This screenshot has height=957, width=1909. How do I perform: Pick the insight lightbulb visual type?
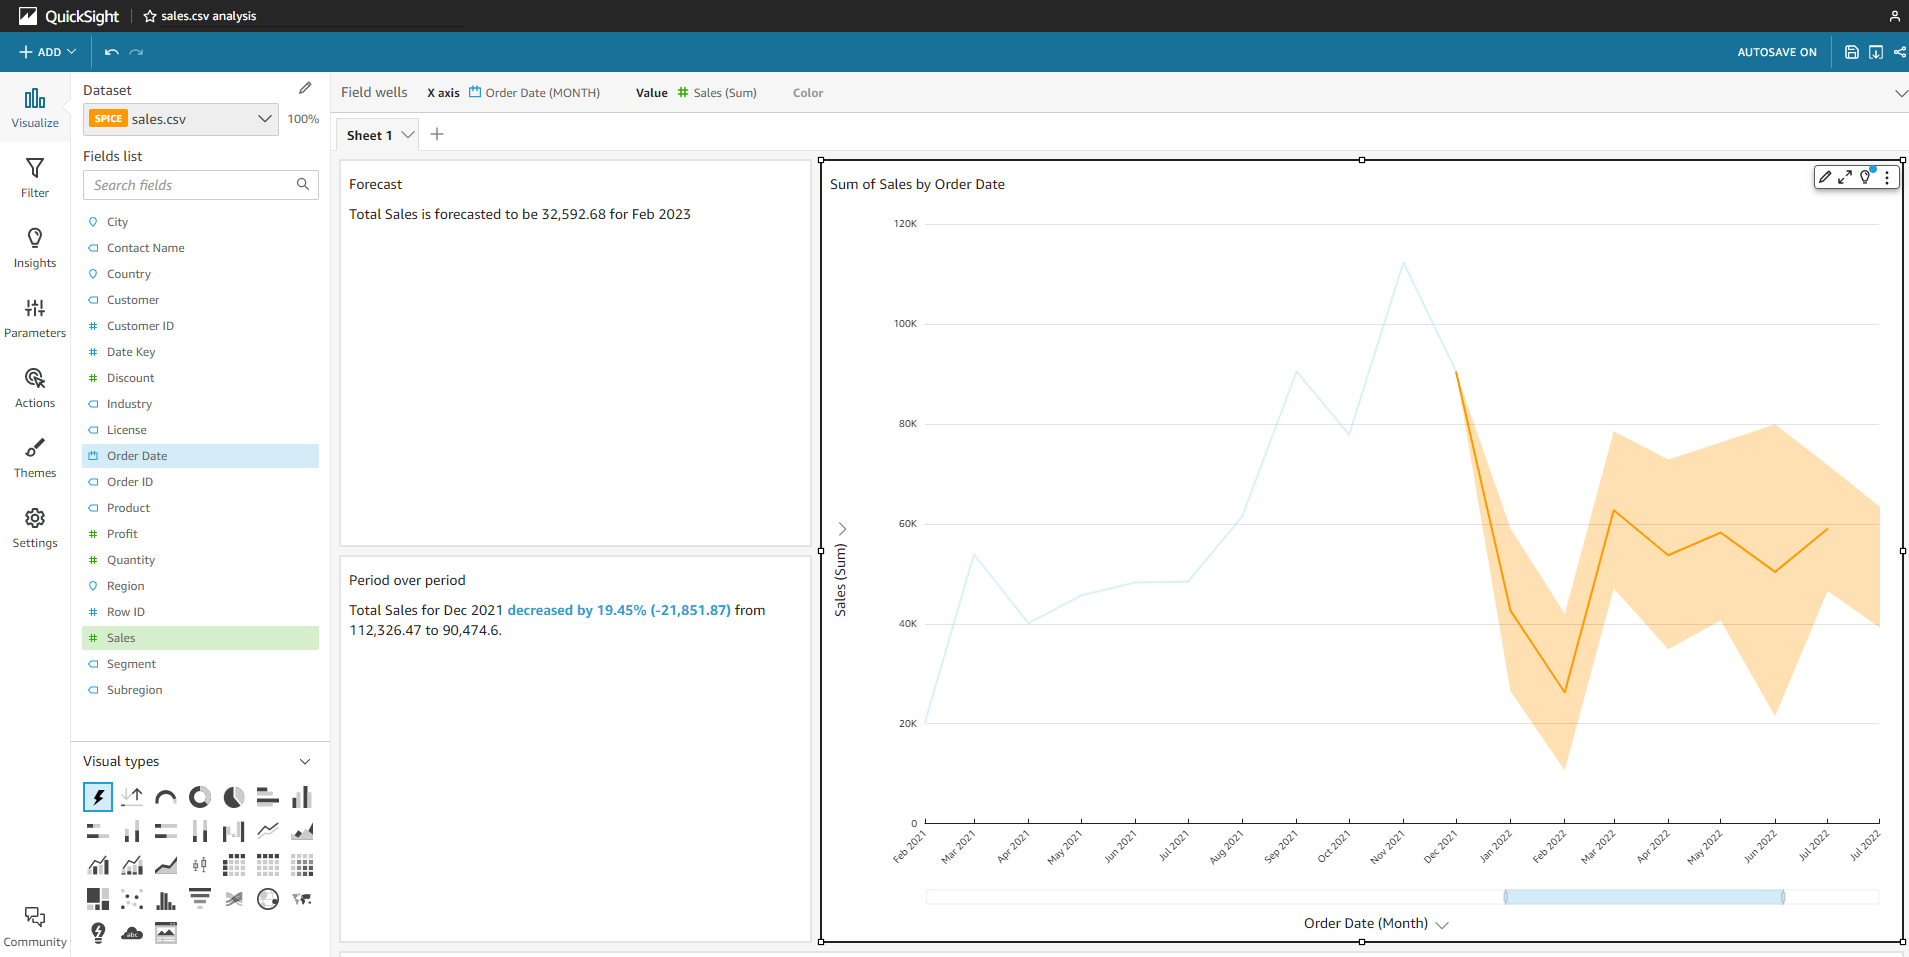[98, 933]
